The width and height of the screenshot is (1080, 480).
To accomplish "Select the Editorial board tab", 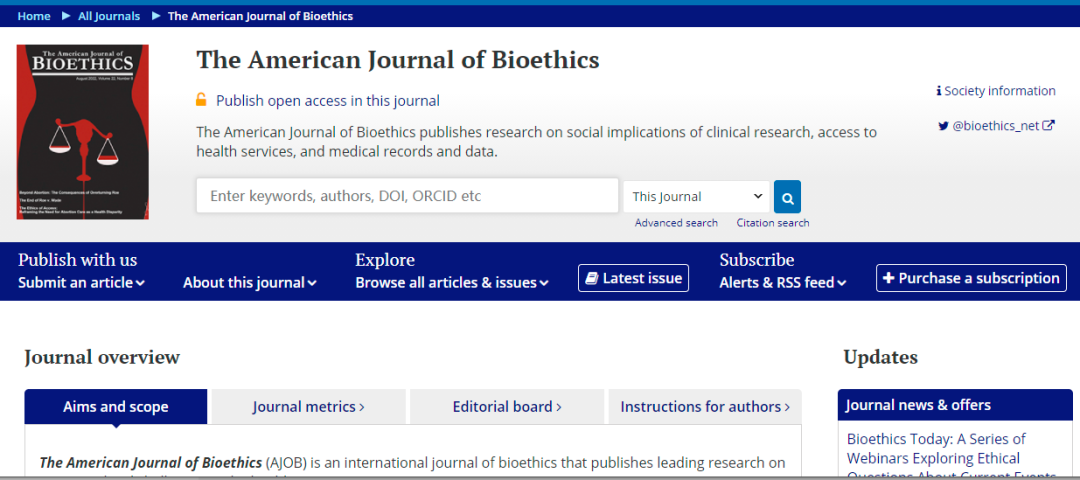I will pyautogui.click(x=507, y=407).
